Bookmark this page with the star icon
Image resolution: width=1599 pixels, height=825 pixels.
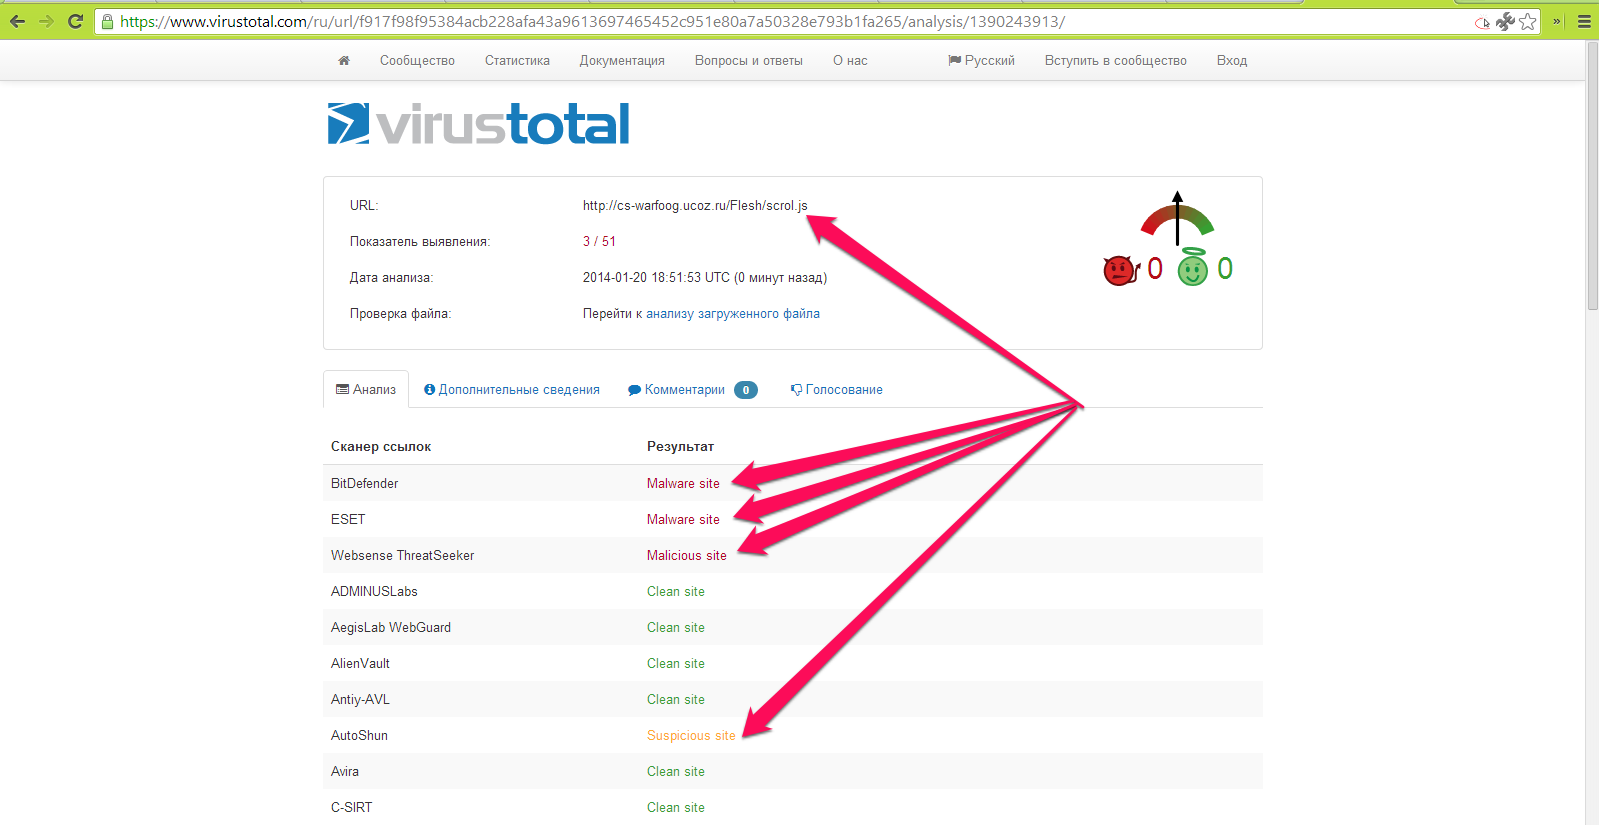pyautogui.click(x=1528, y=22)
